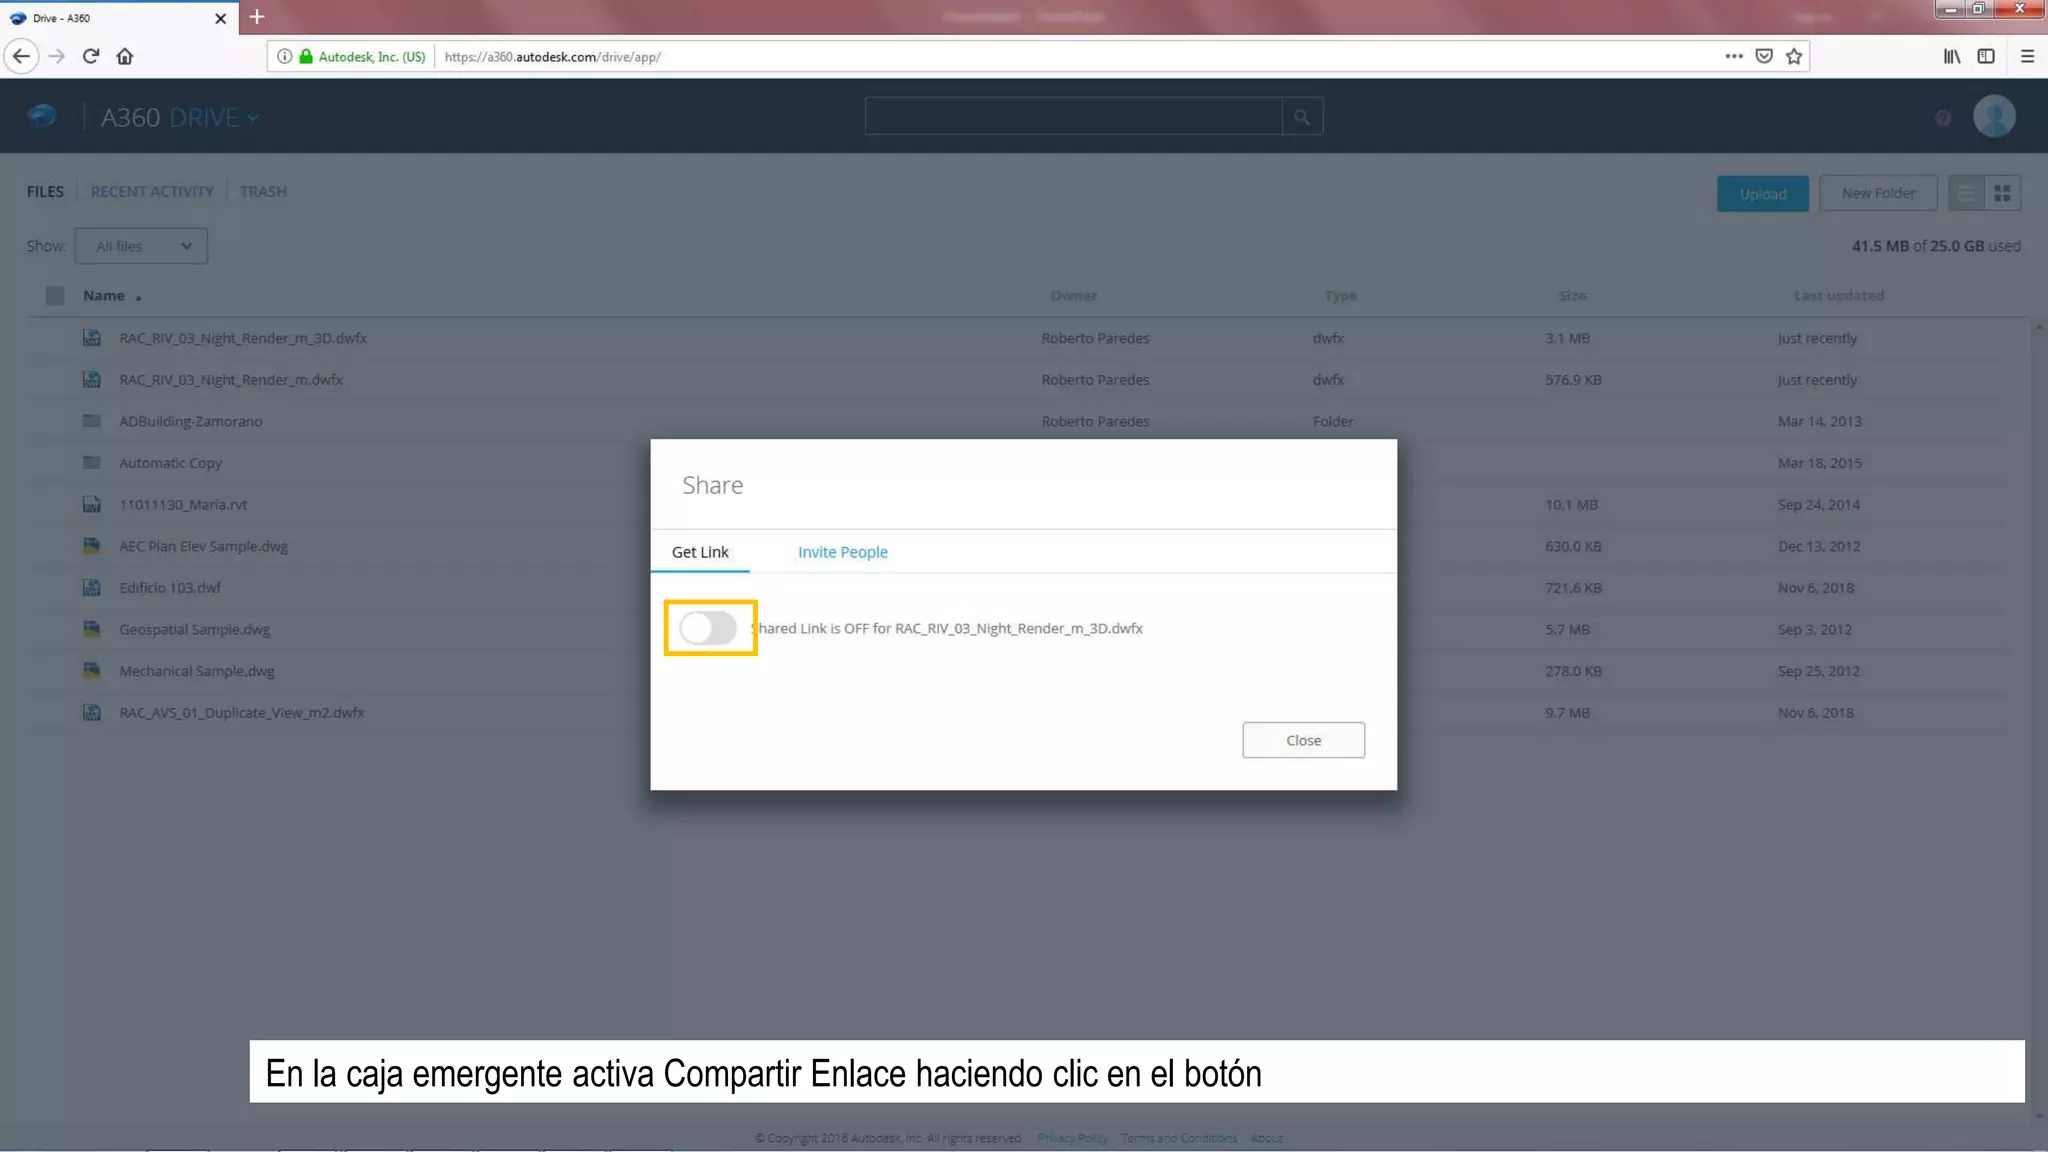Open a new browser tab
This screenshot has height=1152, width=2048.
pyautogui.click(x=257, y=17)
